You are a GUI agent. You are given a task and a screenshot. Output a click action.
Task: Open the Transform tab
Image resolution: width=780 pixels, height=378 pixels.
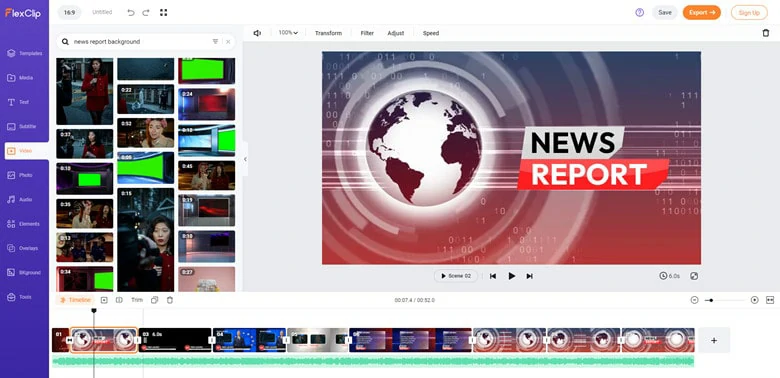click(x=328, y=33)
